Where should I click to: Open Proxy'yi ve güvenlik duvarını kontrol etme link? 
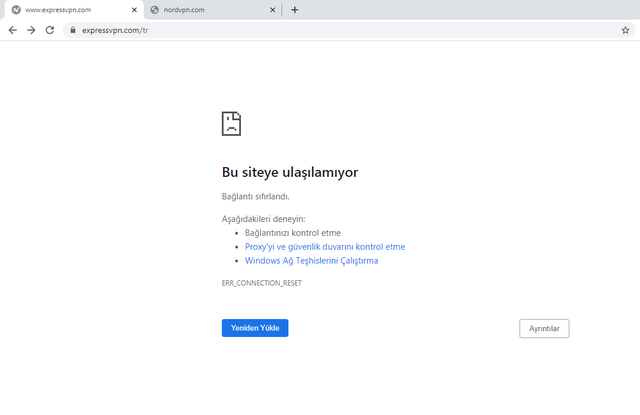325,247
